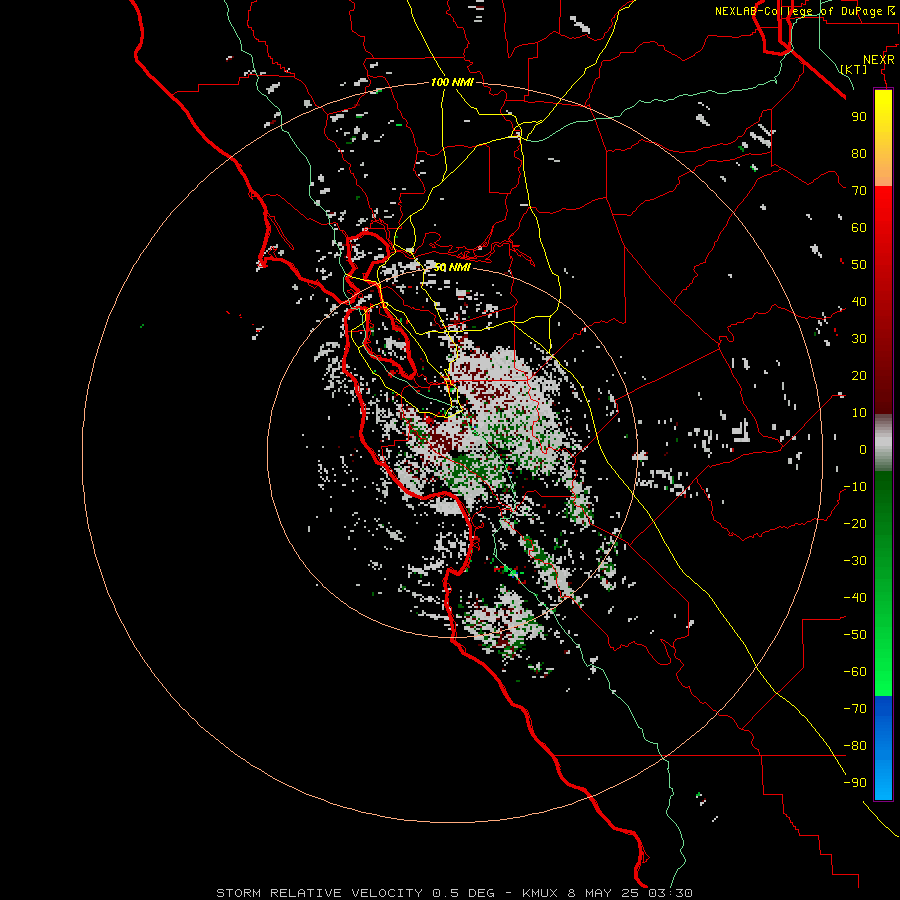This screenshot has height=900, width=900.
Task: Click the 90 value on the velocity scale
Action: click(x=859, y=117)
